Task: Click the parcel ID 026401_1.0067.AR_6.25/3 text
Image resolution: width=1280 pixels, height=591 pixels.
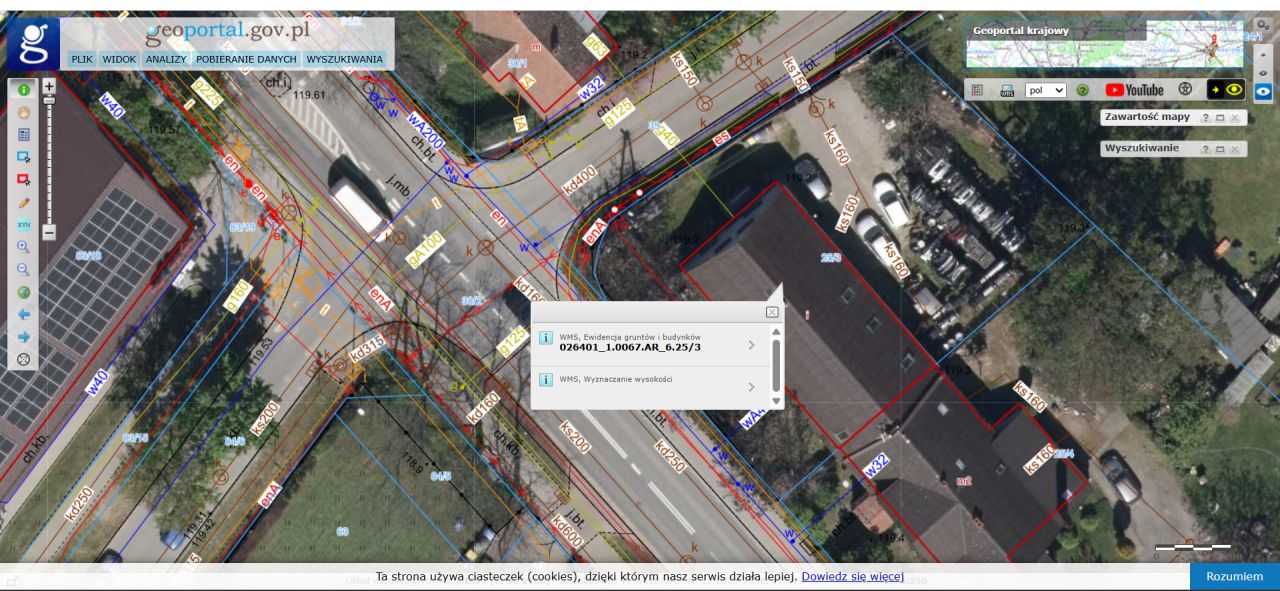Action: 630,347
